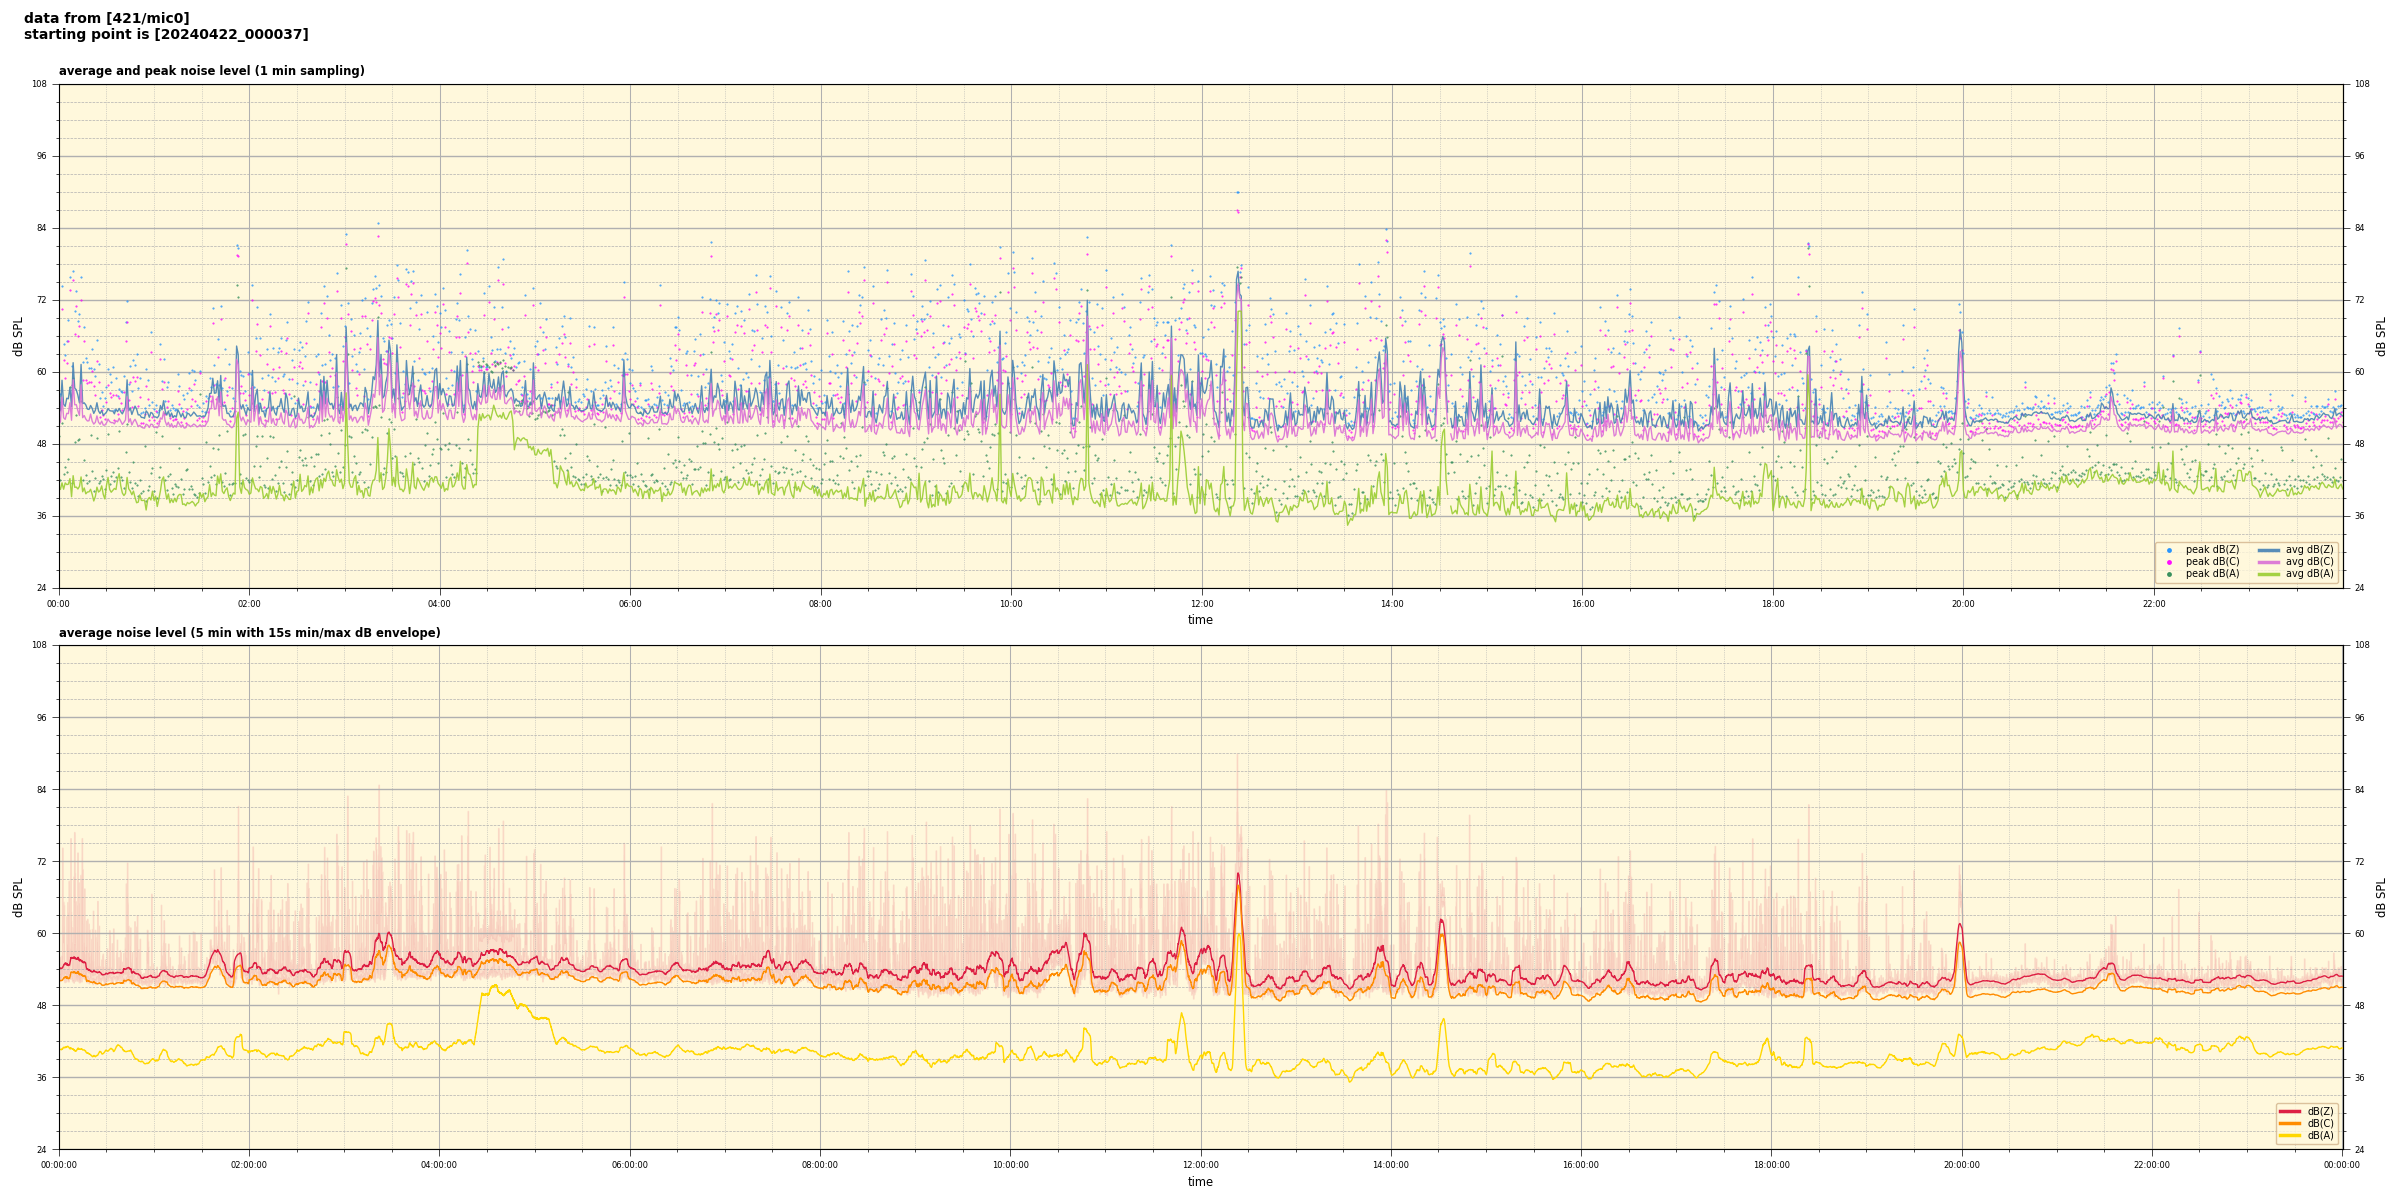Viewport: 2400px width, 1200px height.
Task: Click the green peak dB(A) legend dot
Action: [x=2169, y=574]
